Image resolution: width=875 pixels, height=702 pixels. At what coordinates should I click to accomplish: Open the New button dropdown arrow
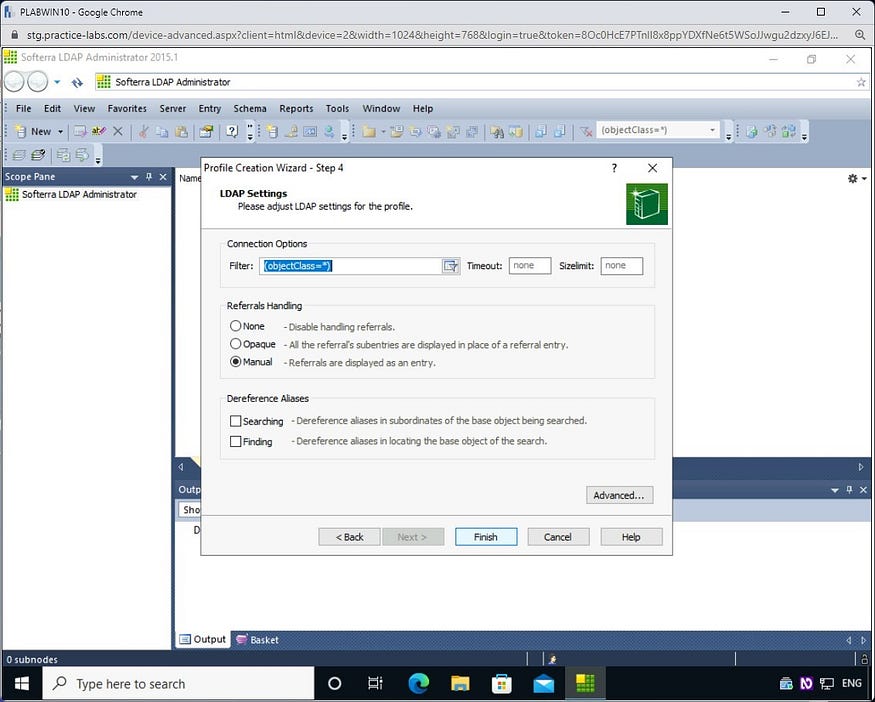coord(60,132)
